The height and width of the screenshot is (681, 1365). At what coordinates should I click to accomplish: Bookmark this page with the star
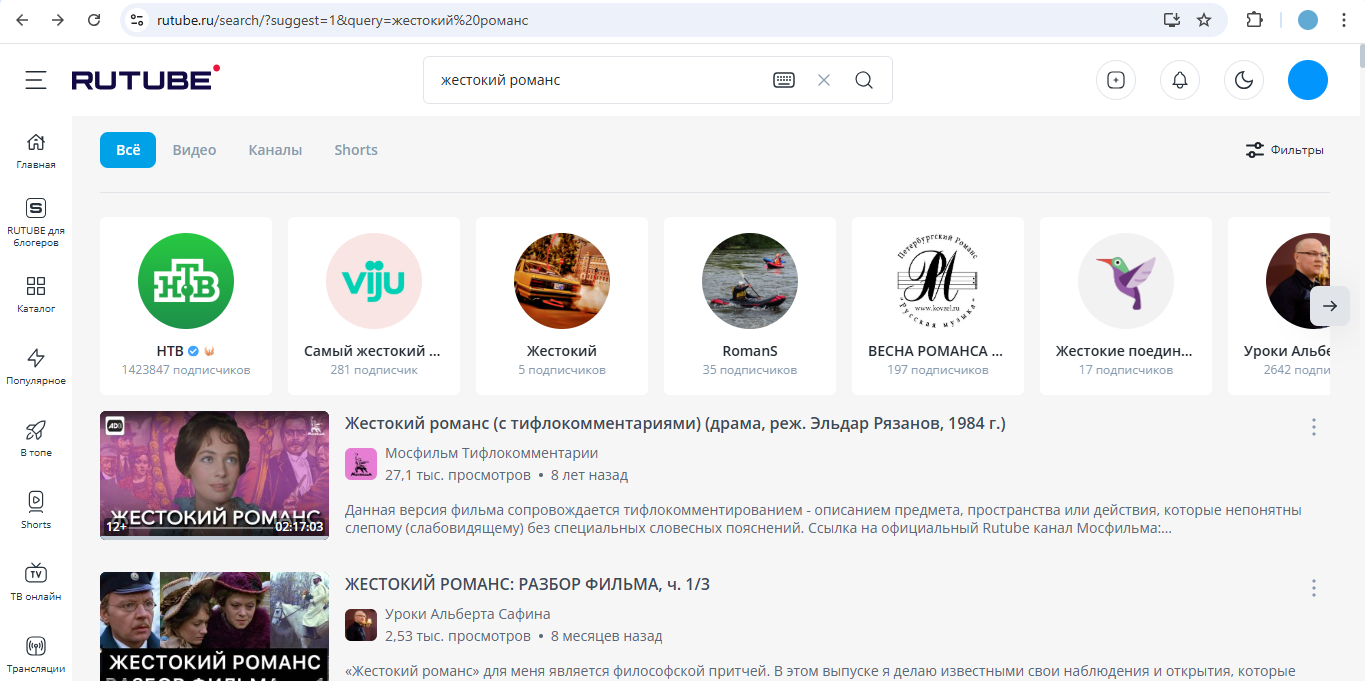[x=1204, y=20]
